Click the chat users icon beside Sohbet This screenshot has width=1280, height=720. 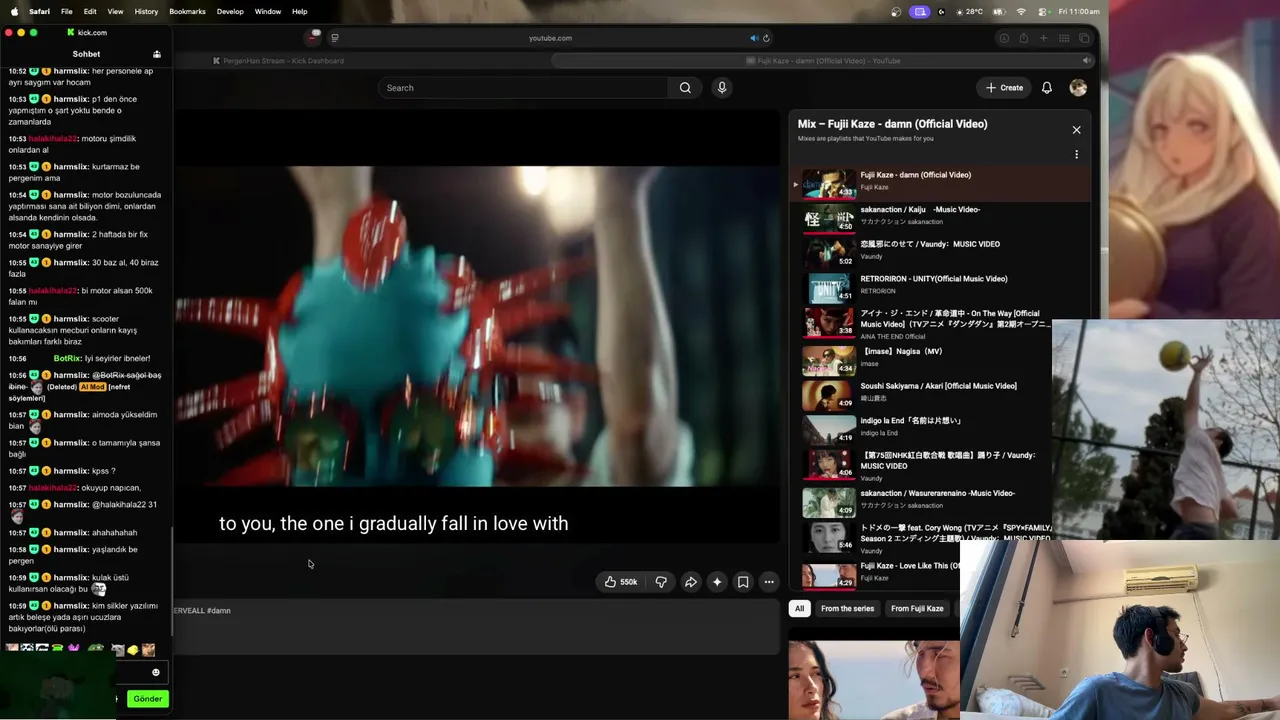(156, 54)
